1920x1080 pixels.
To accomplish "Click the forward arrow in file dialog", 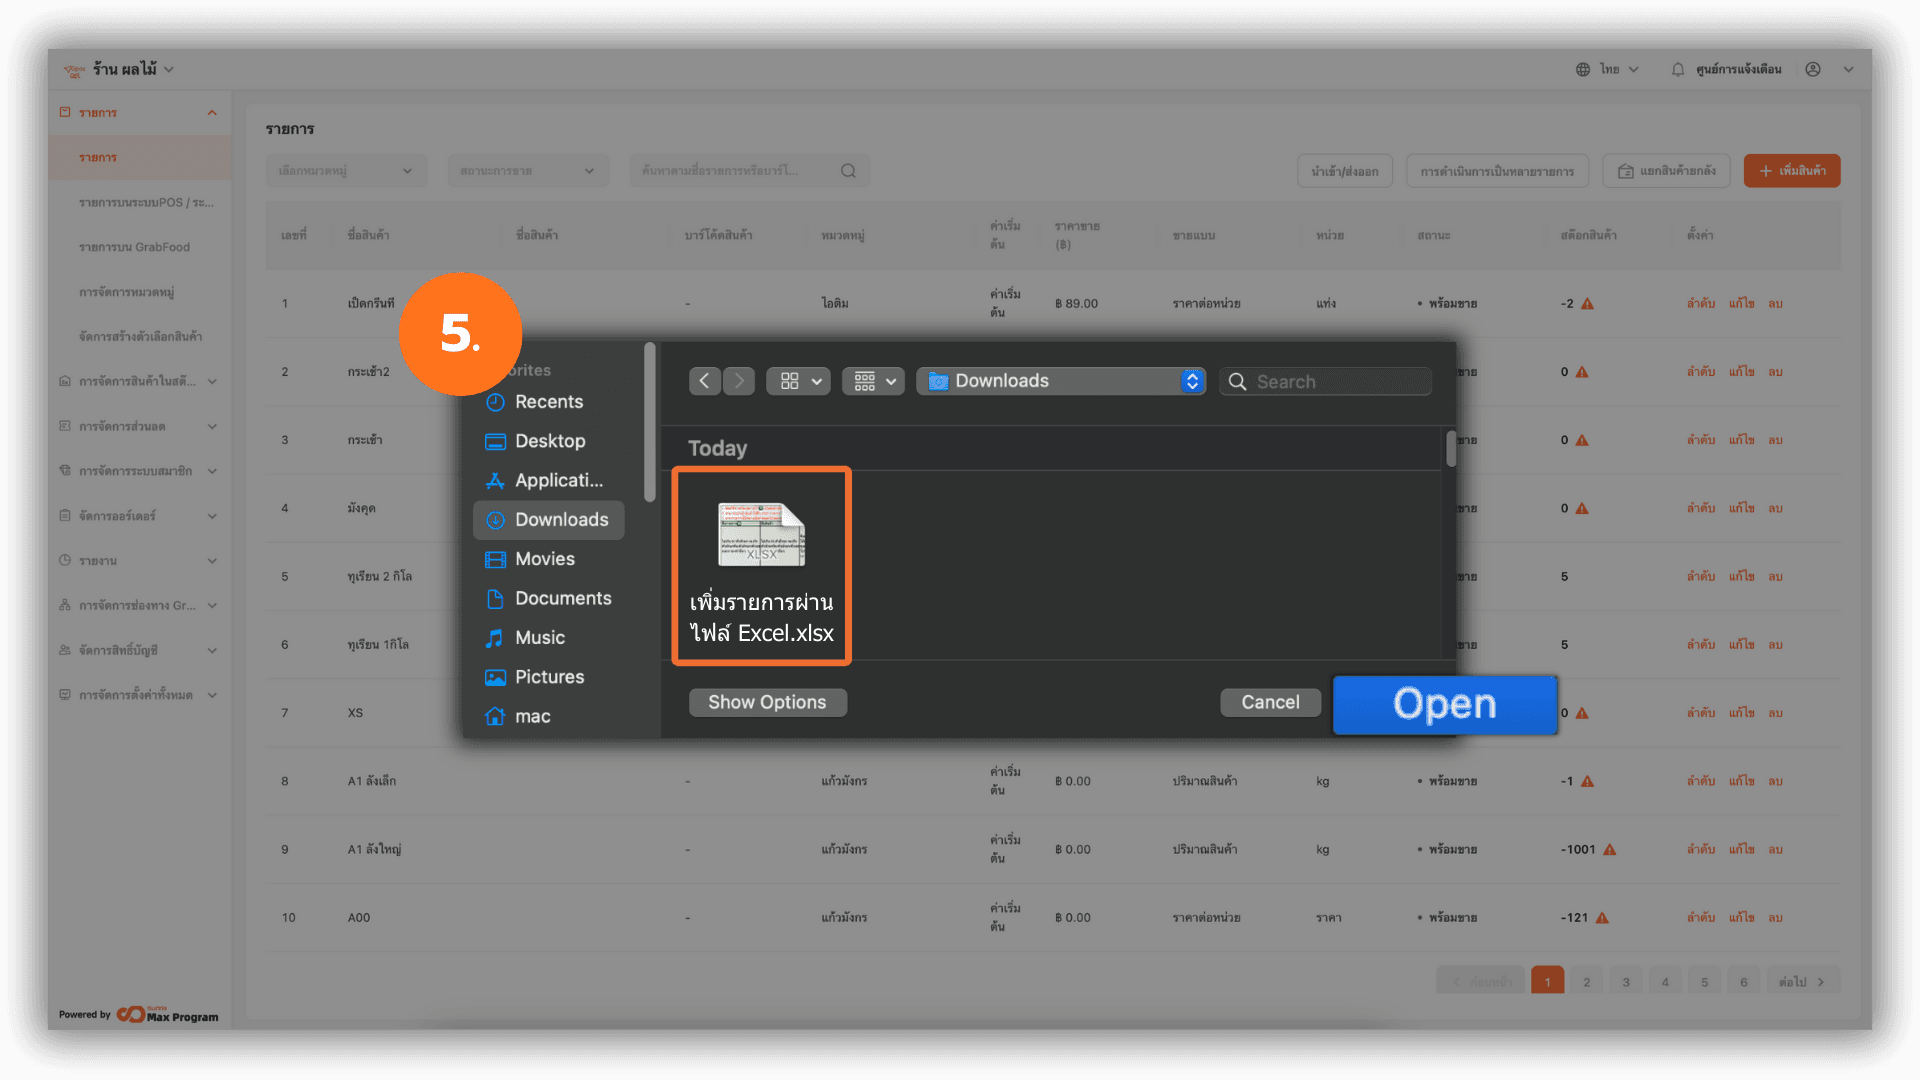I will point(739,381).
